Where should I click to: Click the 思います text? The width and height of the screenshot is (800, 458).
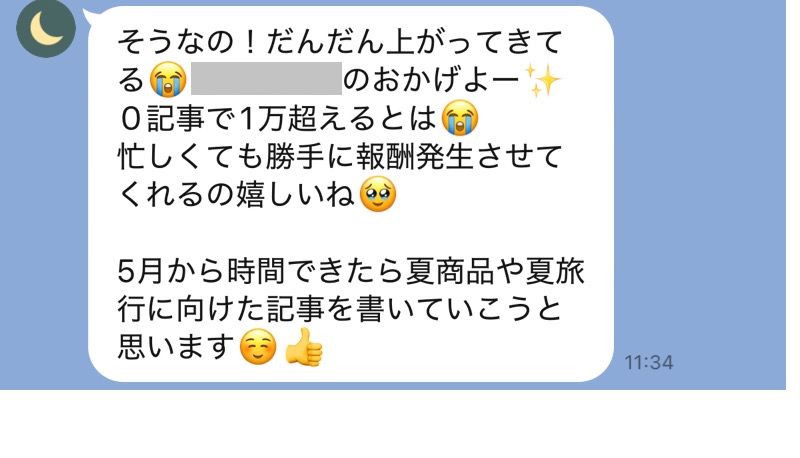[x=177, y=347]
